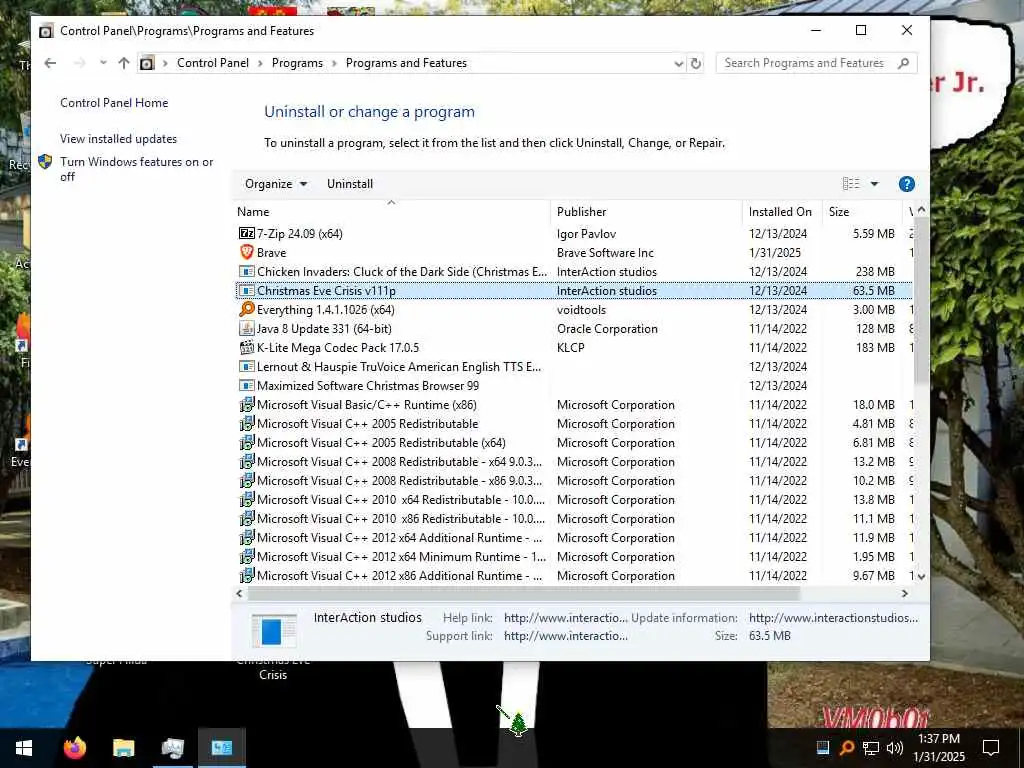Open the Windows Start menu
1024x768 pixels.
click(x=24, y=748)
